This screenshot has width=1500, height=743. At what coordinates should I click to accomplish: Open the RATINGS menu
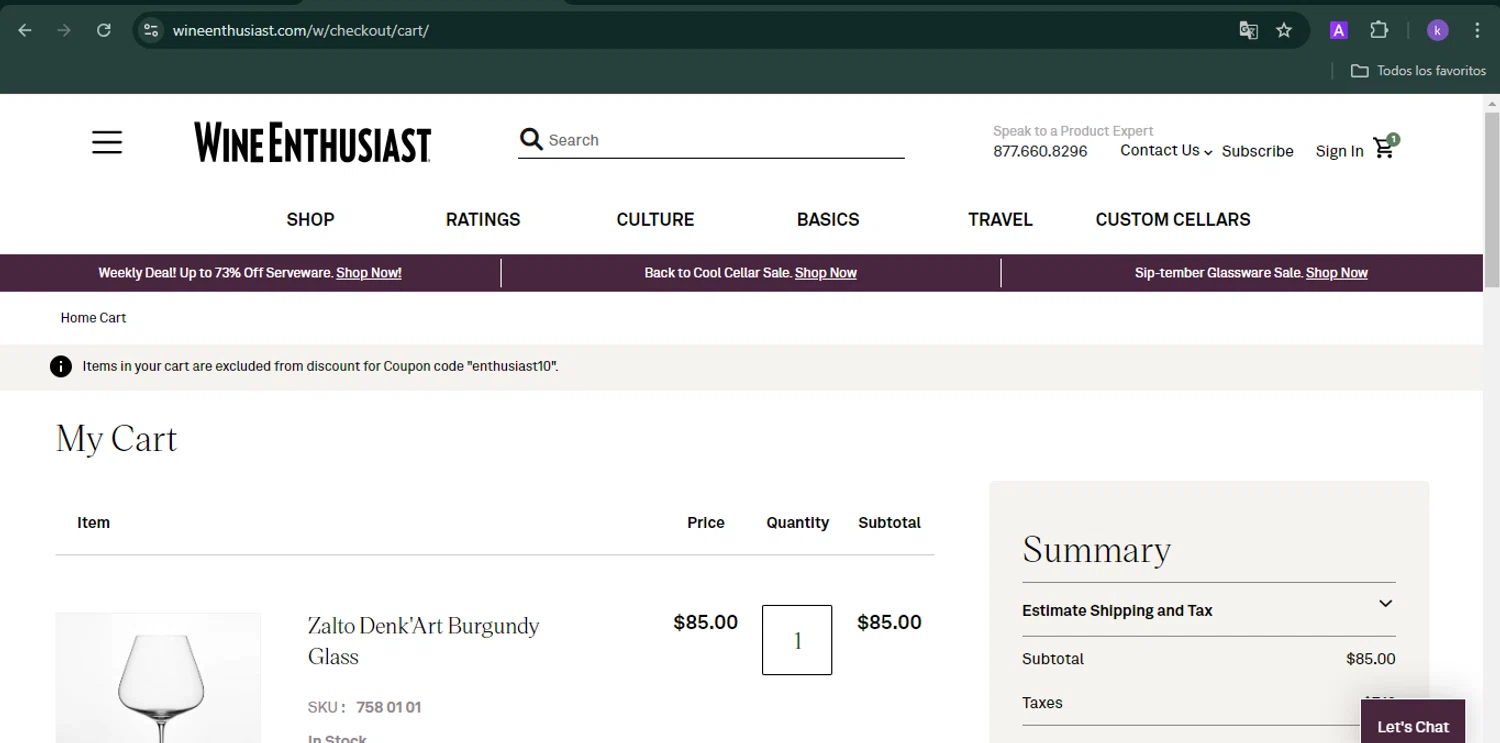click(483, 219)
